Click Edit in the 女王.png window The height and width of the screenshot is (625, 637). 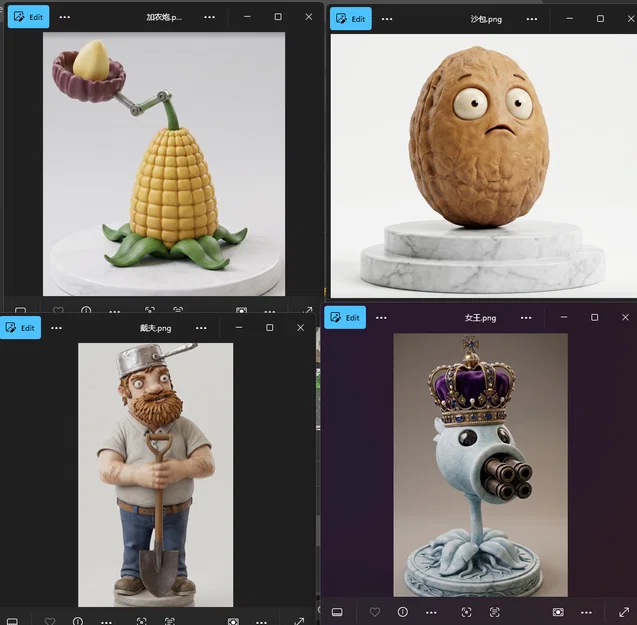tap(345, 317)
